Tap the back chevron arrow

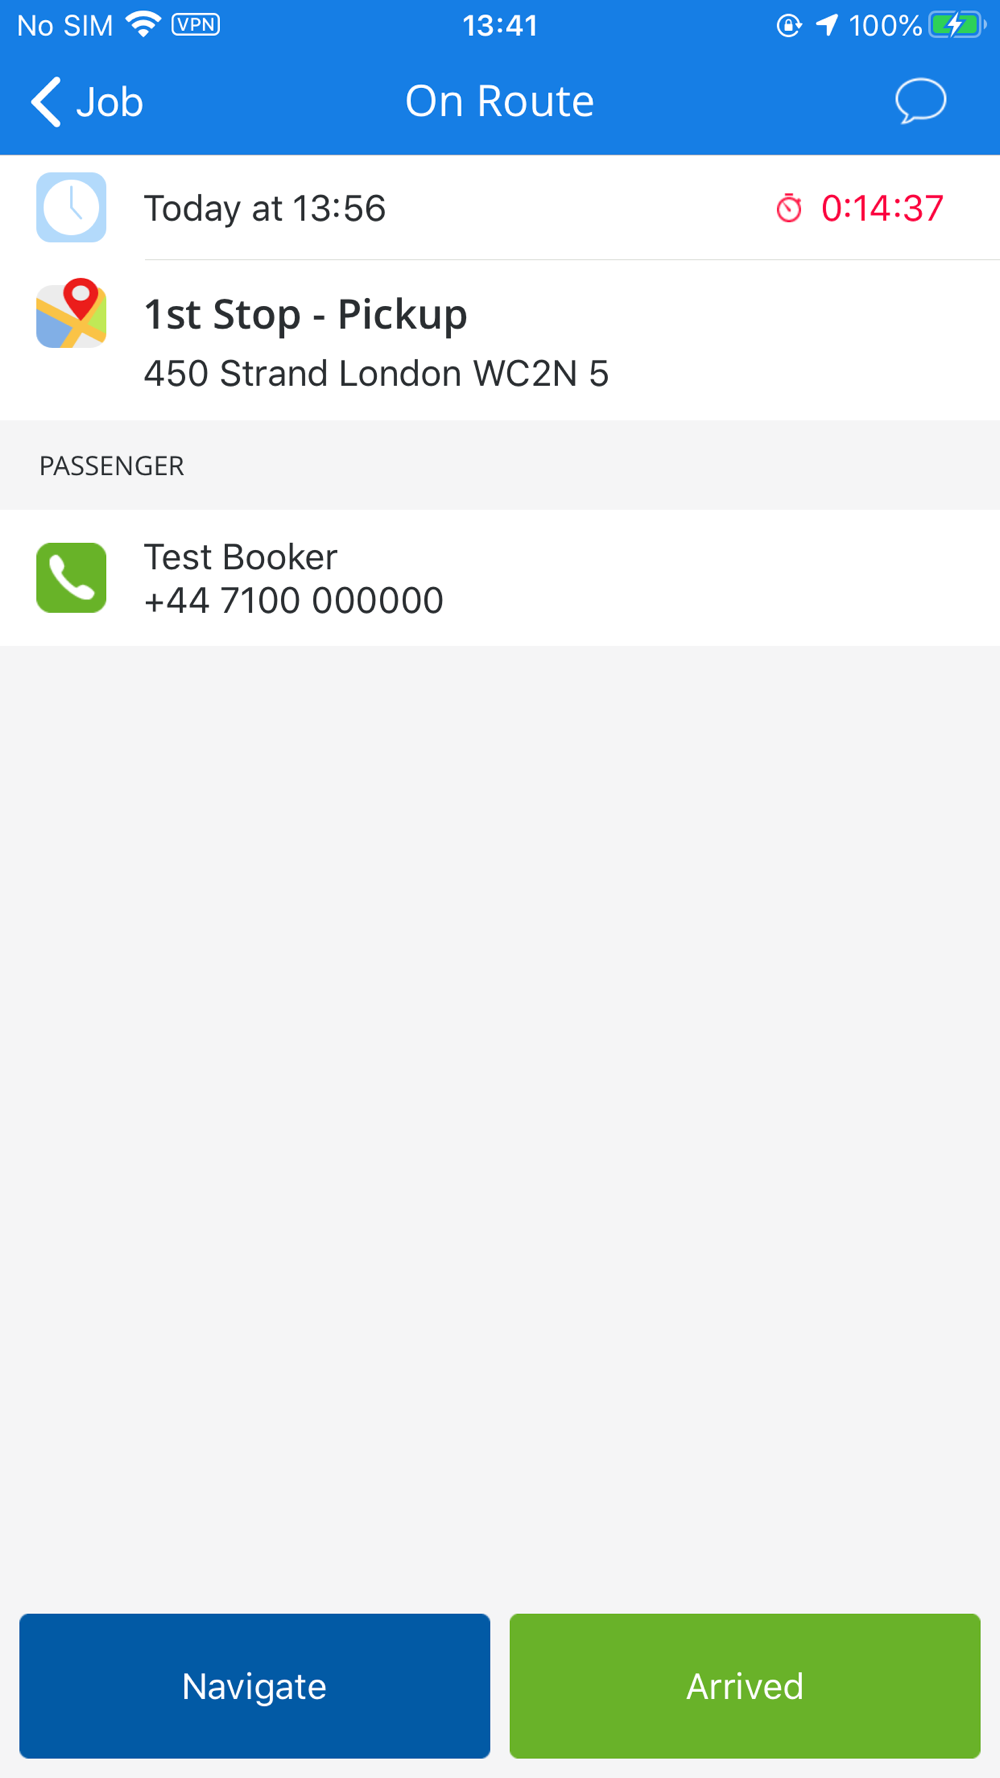click(x=46, y=101)
